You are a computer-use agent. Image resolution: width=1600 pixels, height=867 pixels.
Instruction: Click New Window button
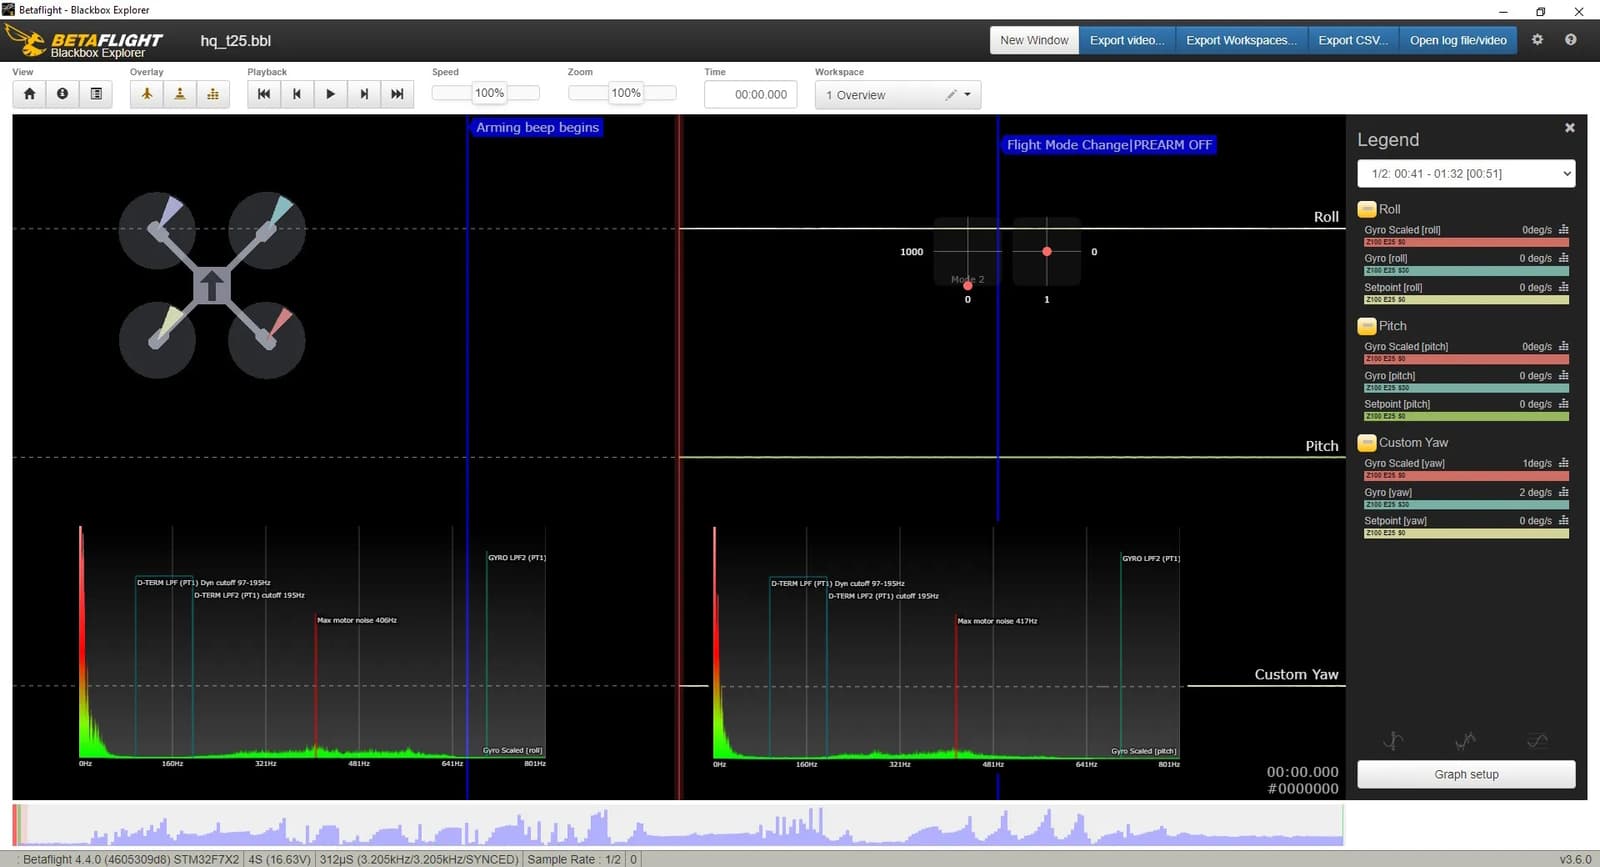[1034, 40]
